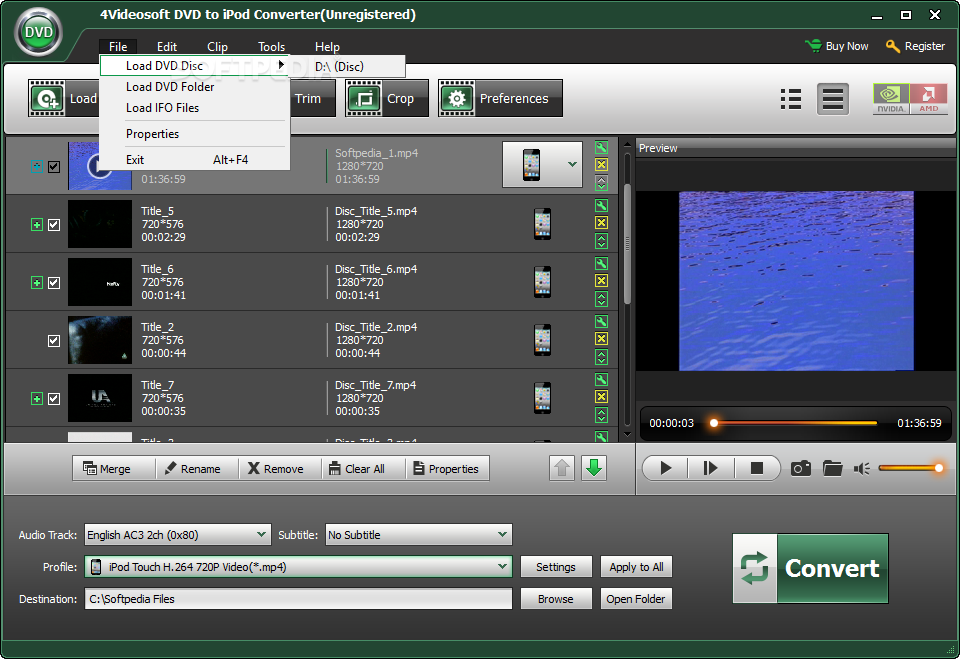This screenshot has height=659, width=960.
Task: Open settings wrench for Title_6 row
Action: tap(601, 264)
